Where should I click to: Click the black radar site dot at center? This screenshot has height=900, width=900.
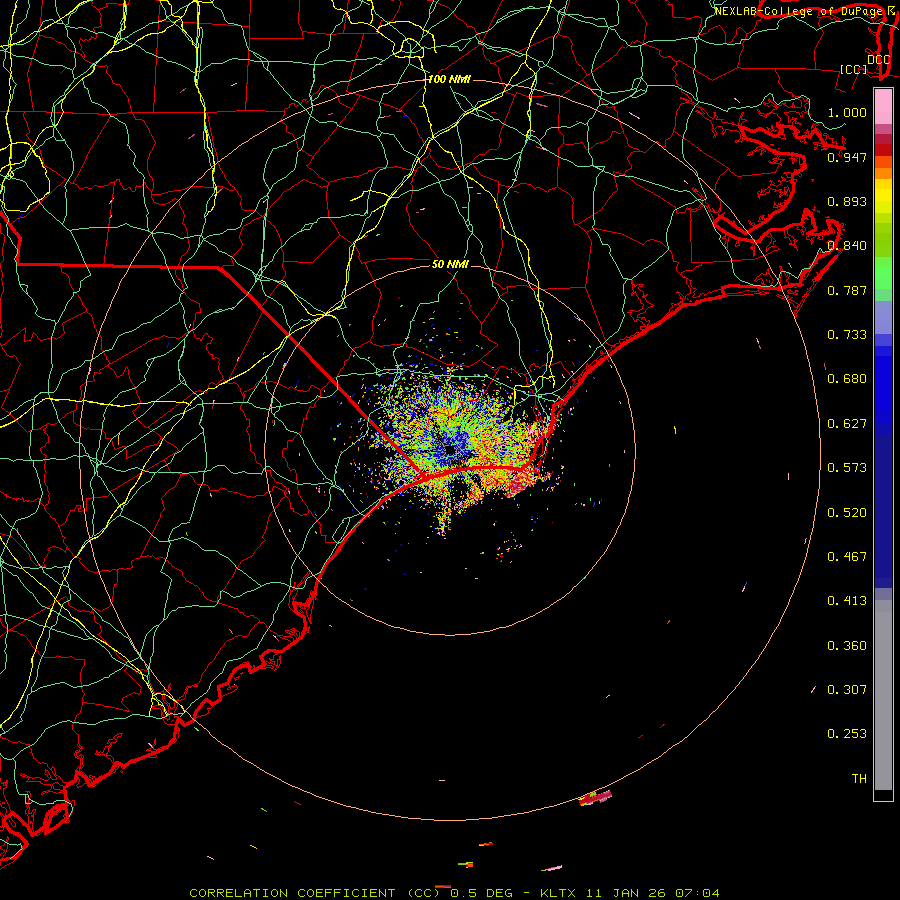[450, 451]
